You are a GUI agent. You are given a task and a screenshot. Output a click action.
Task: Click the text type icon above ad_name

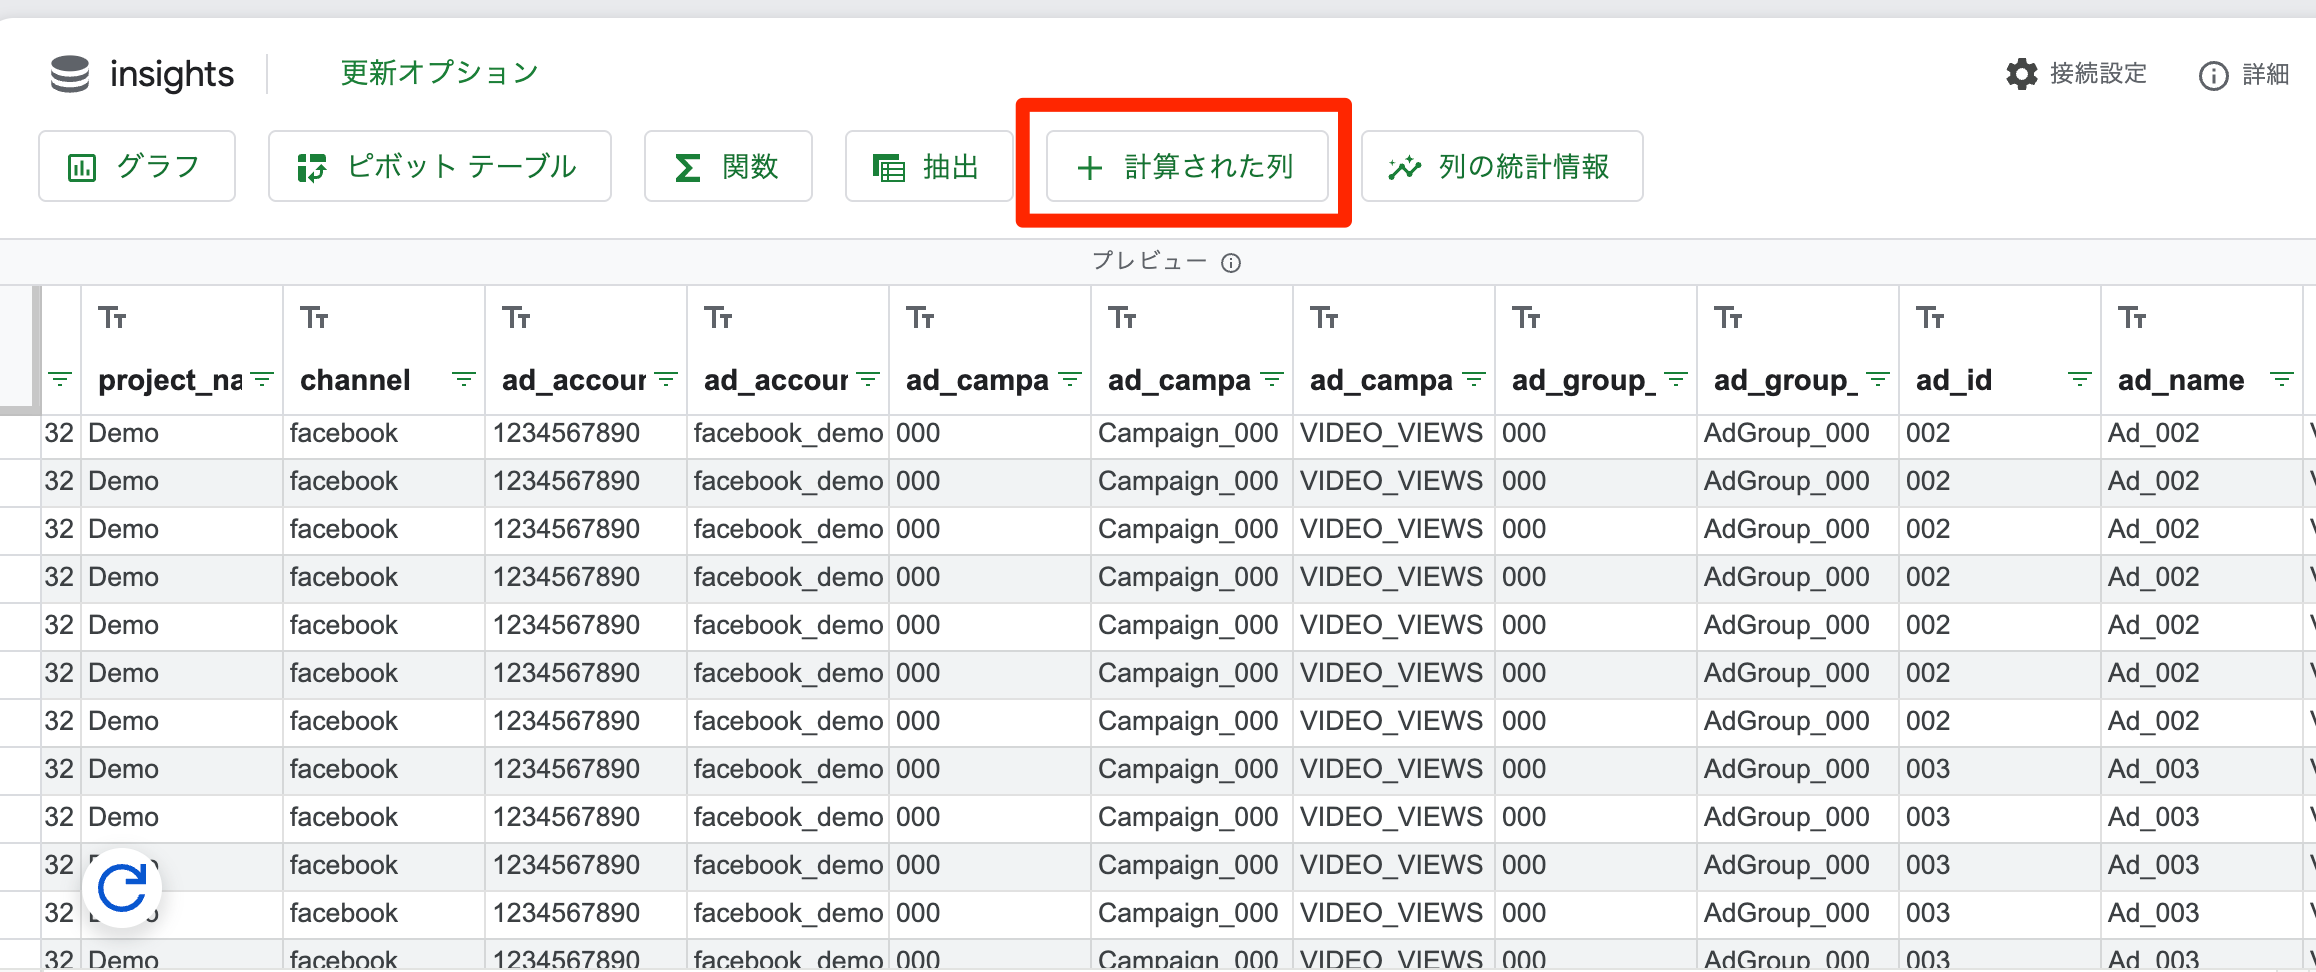(x=2132, y=319)
